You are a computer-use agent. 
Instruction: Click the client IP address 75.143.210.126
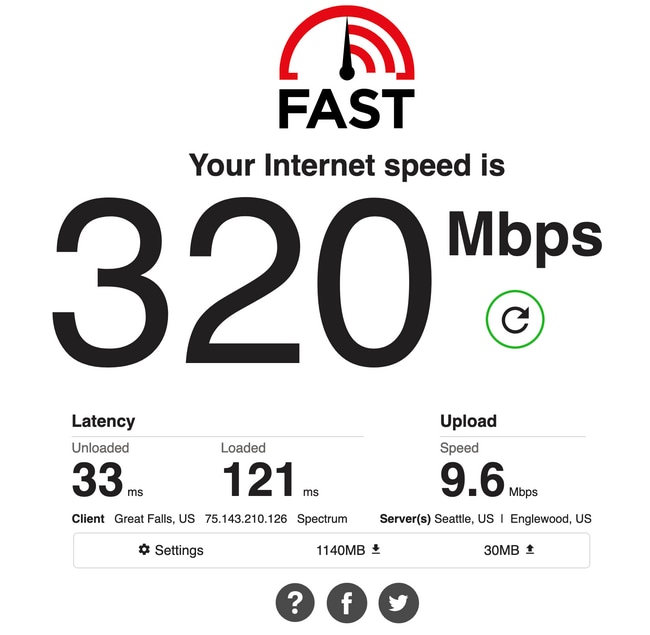[x=246, y=519]
